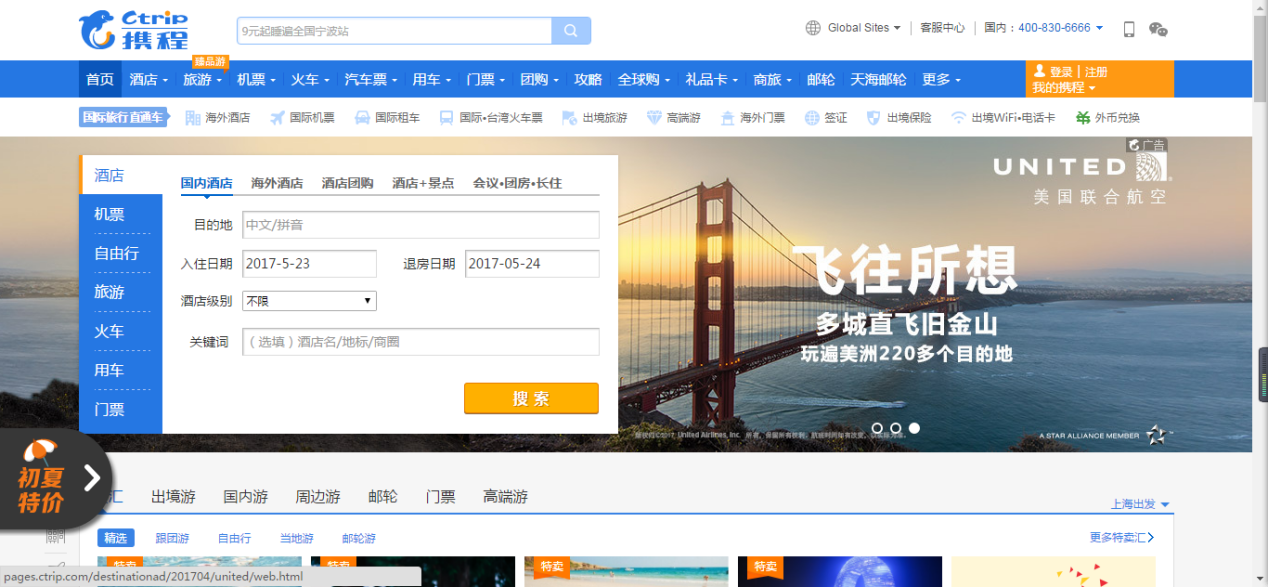Open 出境WiFi•电话卡 with WiFi icon
The image size is (1268, 587).
1002,118
